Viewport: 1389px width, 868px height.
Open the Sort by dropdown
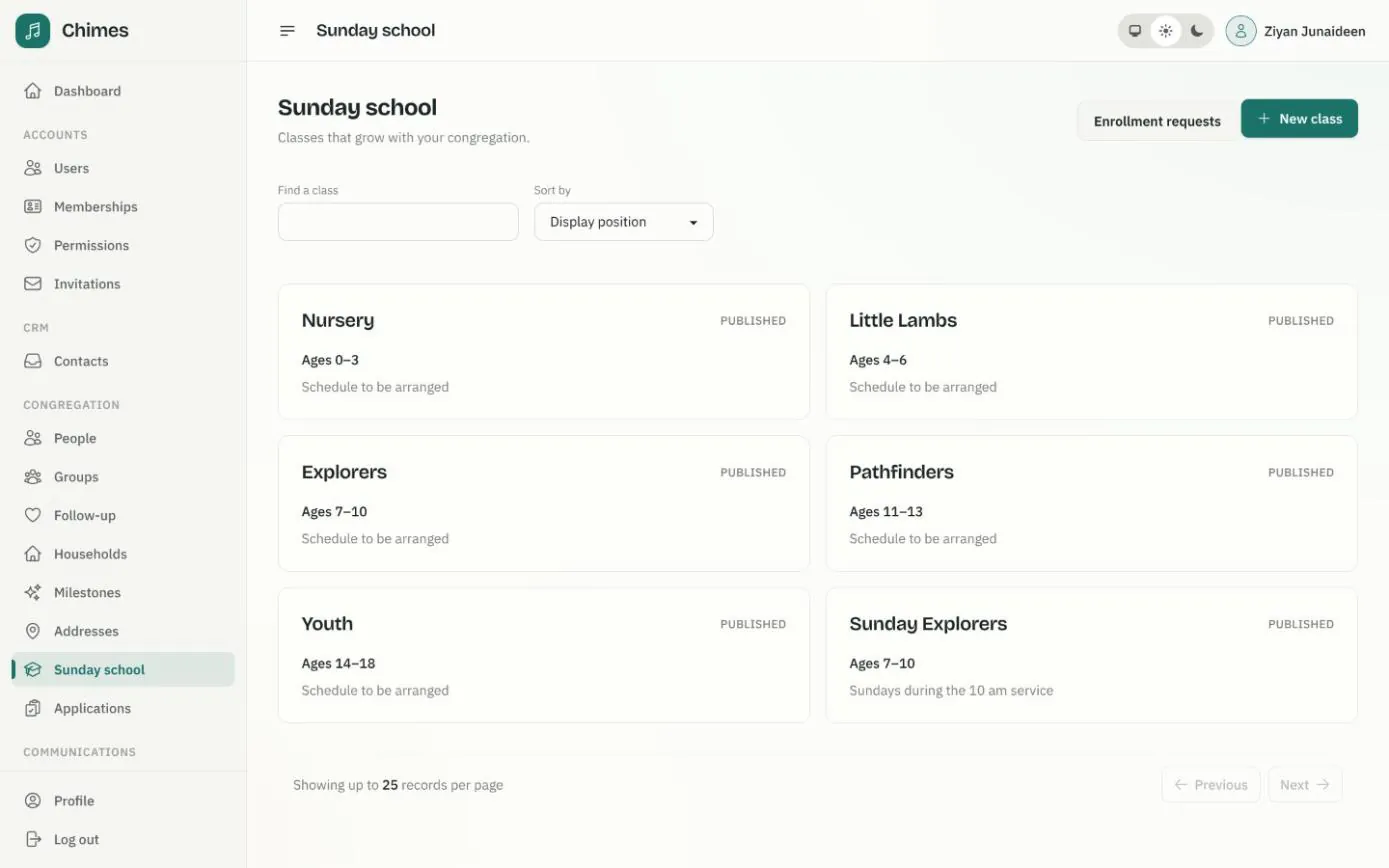(x=624, y=222)
